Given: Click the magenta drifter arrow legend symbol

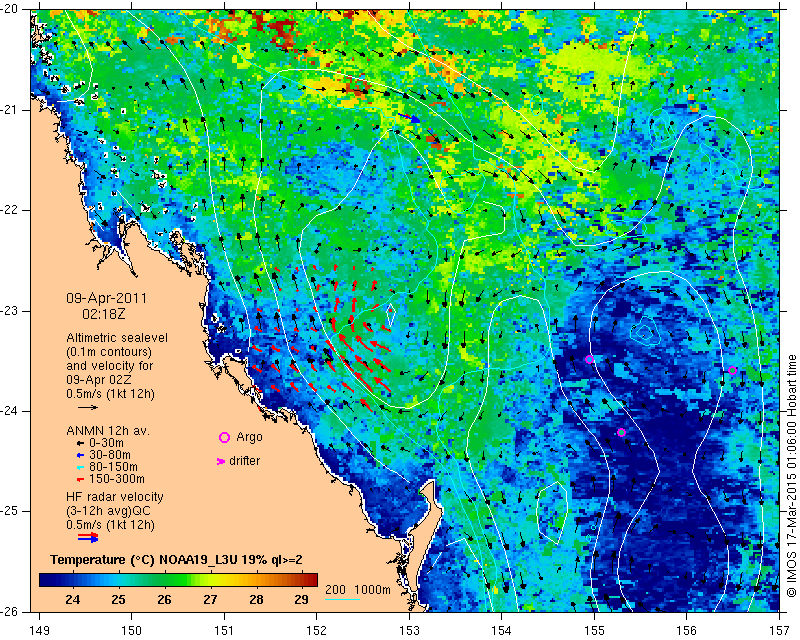Looking at the screenshot, I should point(221,461).
